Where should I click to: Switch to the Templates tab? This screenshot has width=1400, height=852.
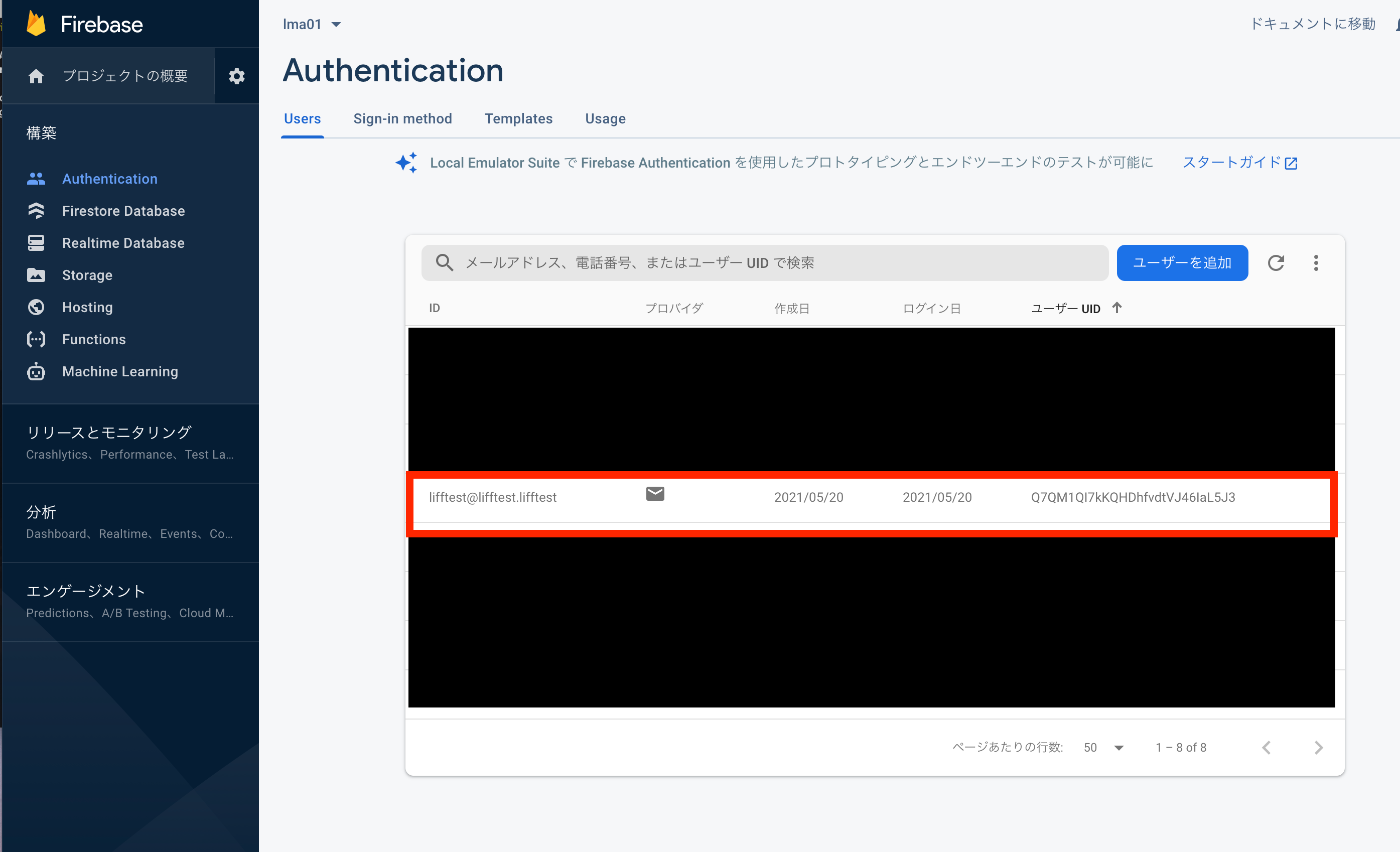(518, 118)
